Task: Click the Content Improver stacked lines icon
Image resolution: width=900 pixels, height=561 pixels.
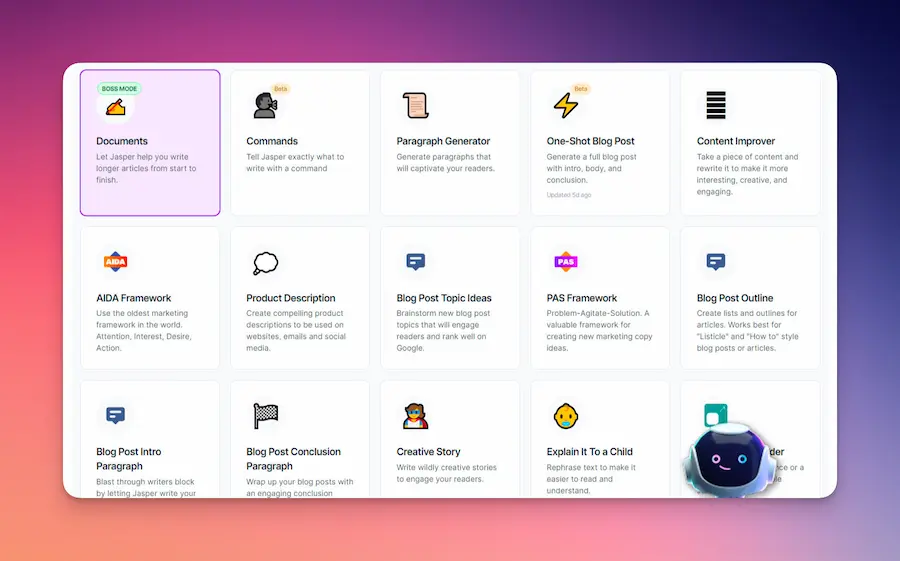Action: [x=716, y=105]
